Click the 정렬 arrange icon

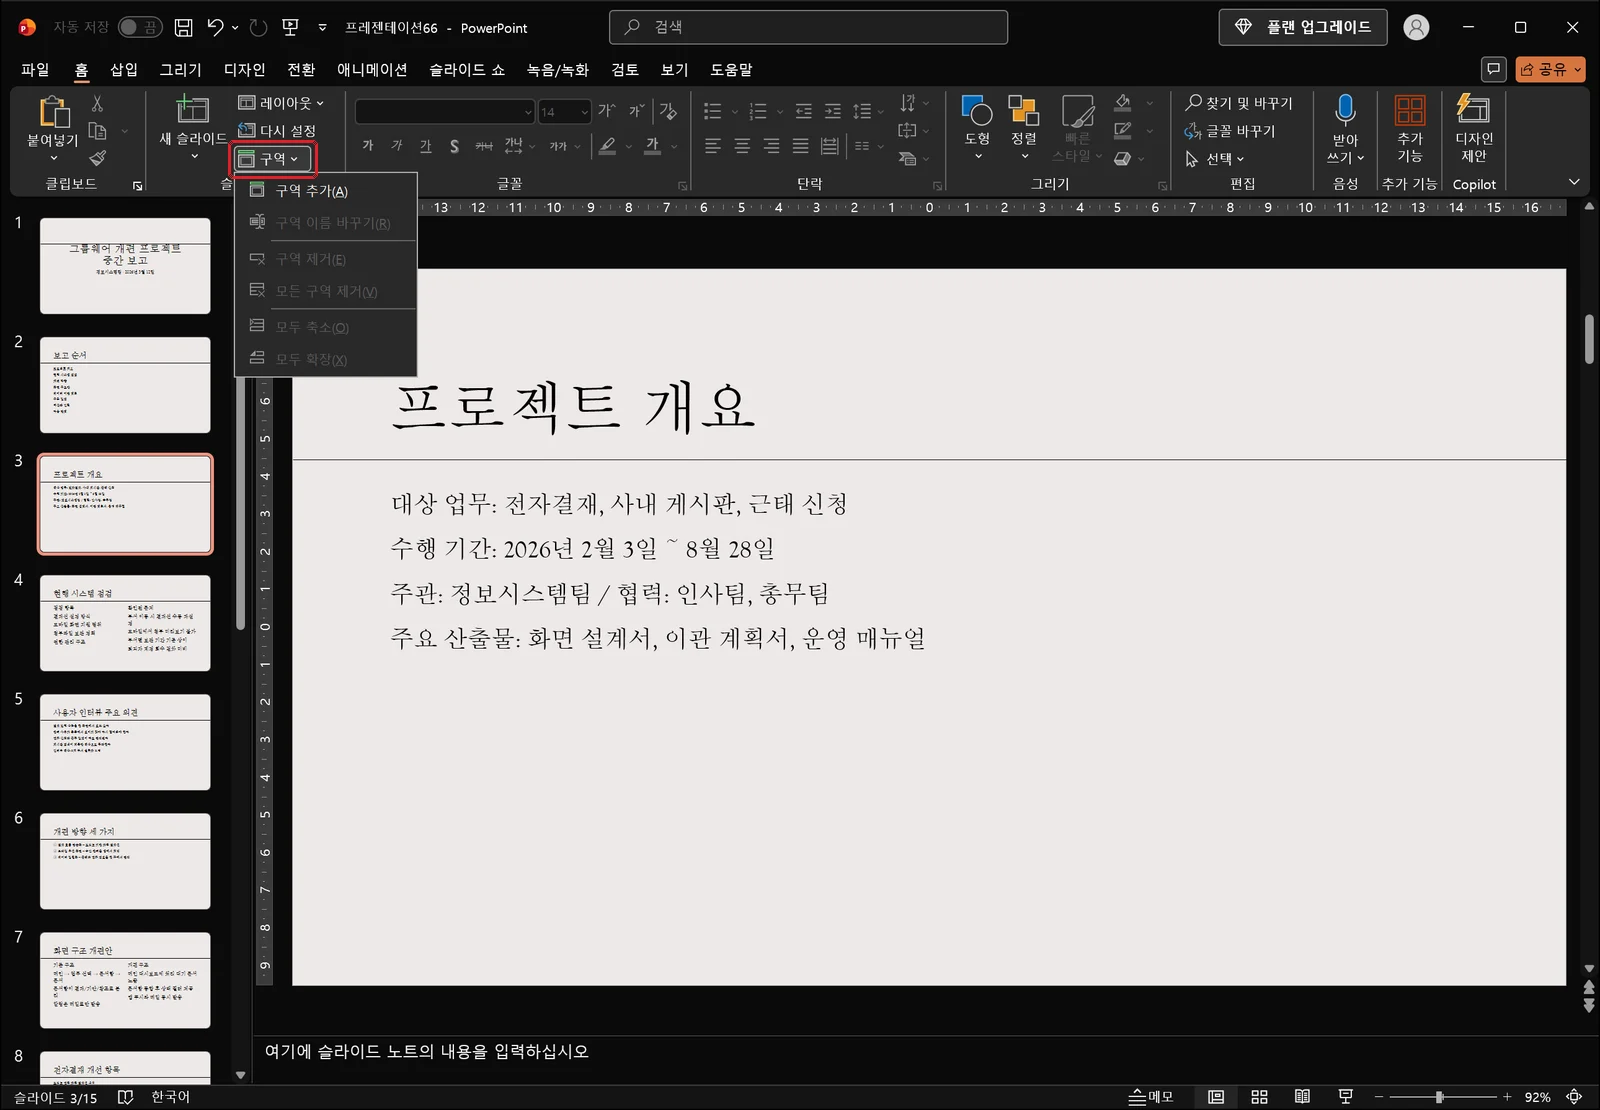(1023, 110)
